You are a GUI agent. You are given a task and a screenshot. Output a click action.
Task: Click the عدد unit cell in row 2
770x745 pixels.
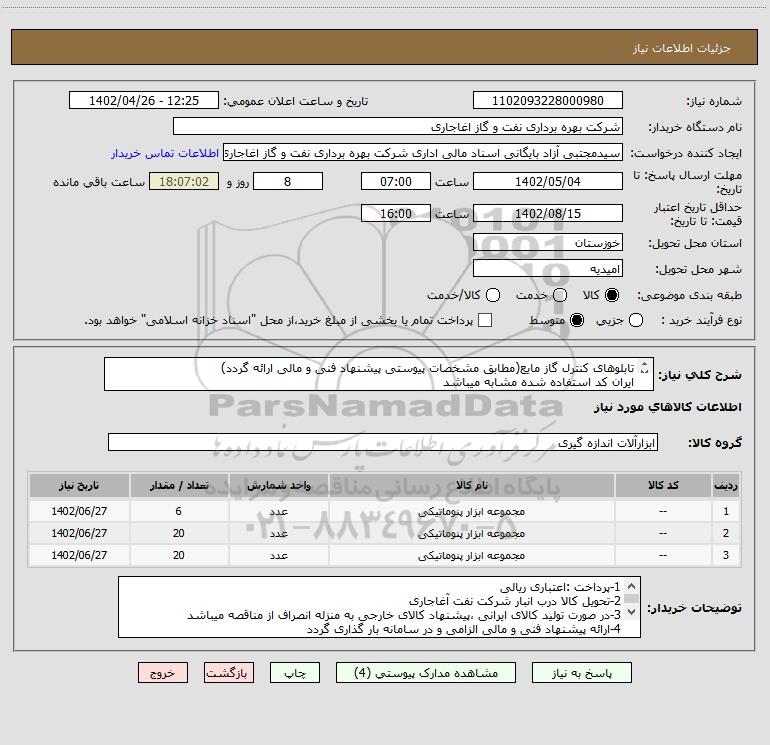click(278, 533)
